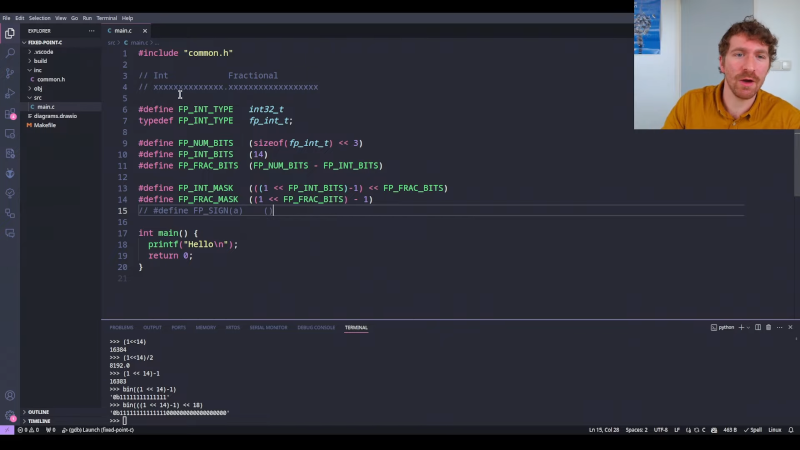Open the Source Control view
This screenshot has height=450, width=800.
[x=10, y=73]
